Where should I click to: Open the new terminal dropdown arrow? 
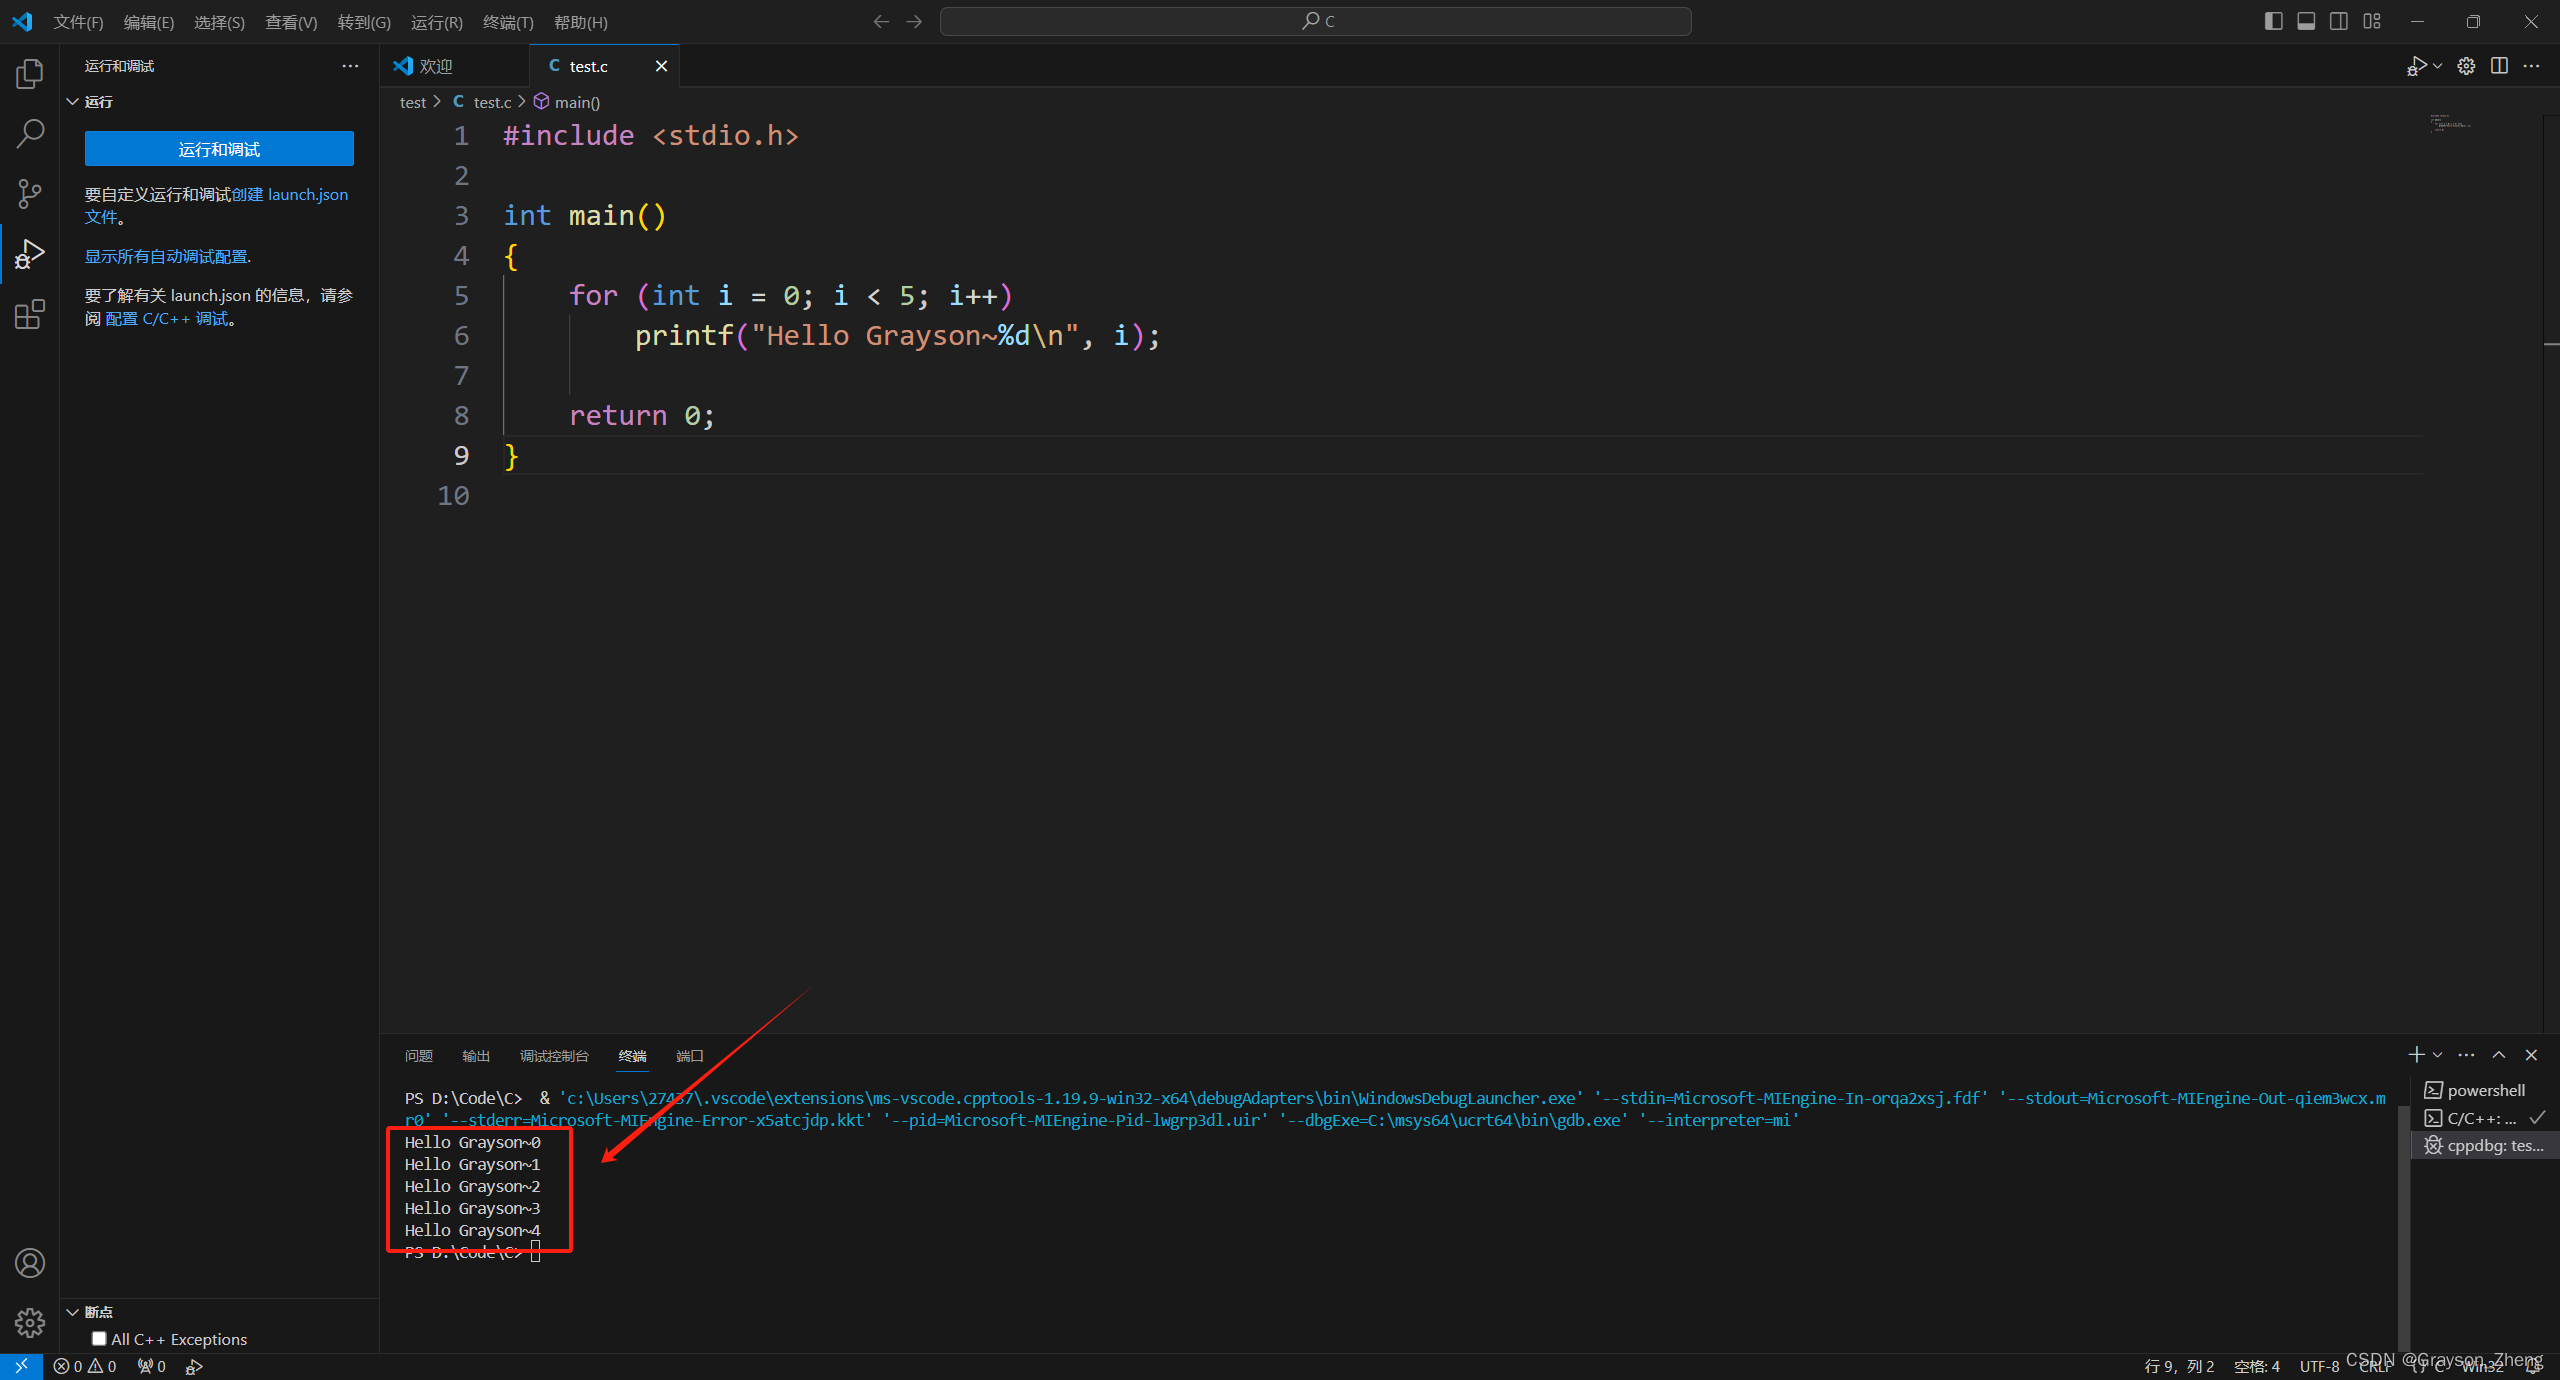pyautogui.click(x=2437, y=1055)
